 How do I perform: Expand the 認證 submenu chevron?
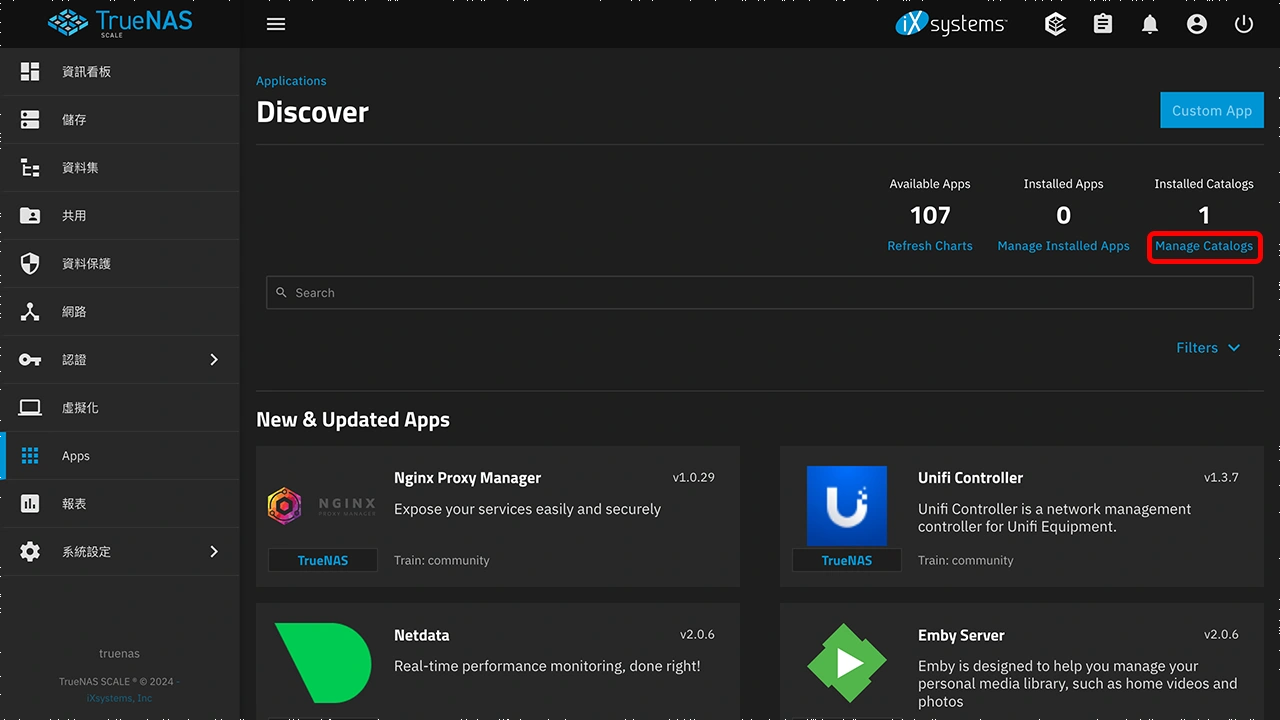[214, 360]
